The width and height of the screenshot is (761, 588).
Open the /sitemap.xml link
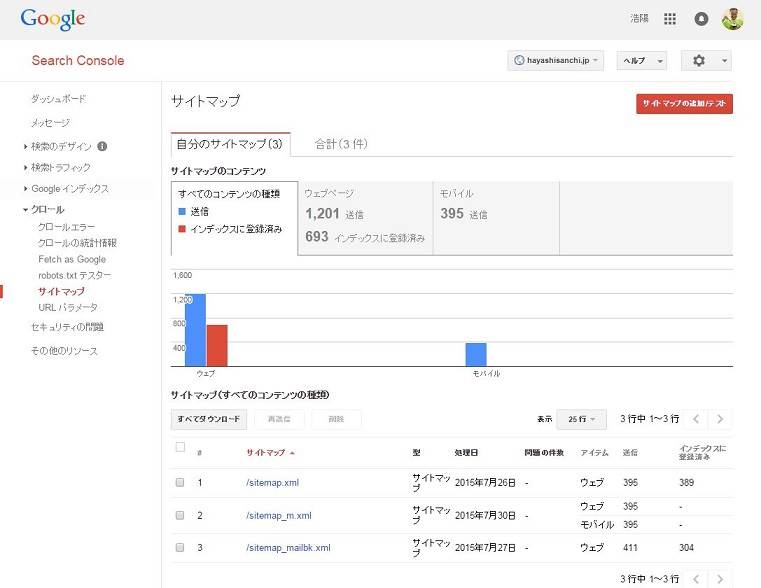pos(272,483)
